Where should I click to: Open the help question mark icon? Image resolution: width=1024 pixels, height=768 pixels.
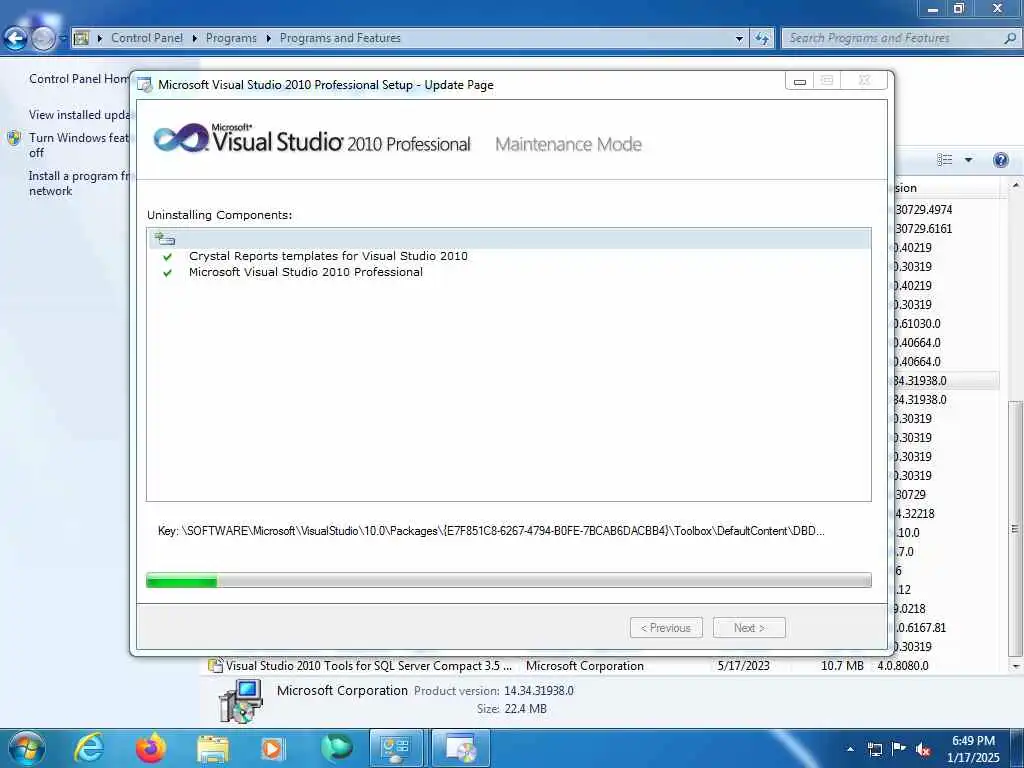pos(1000,160)
